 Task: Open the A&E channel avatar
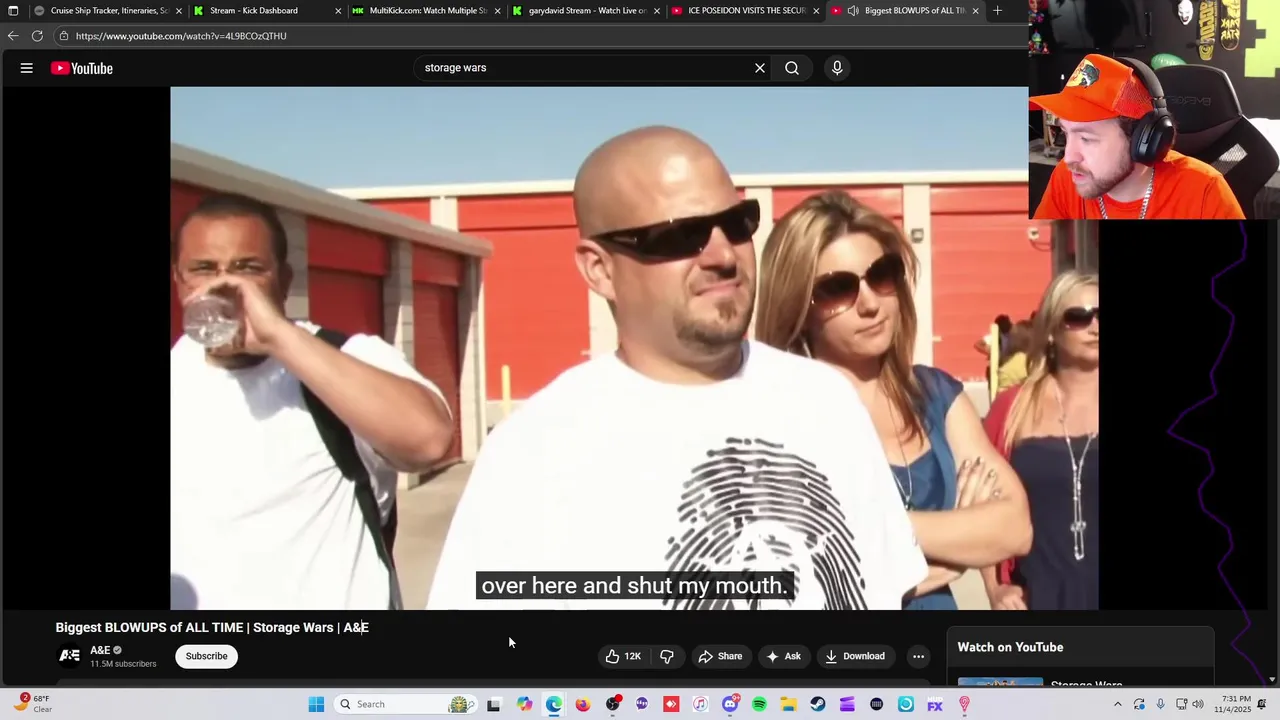pyautogui.click(x=69, y=656)
